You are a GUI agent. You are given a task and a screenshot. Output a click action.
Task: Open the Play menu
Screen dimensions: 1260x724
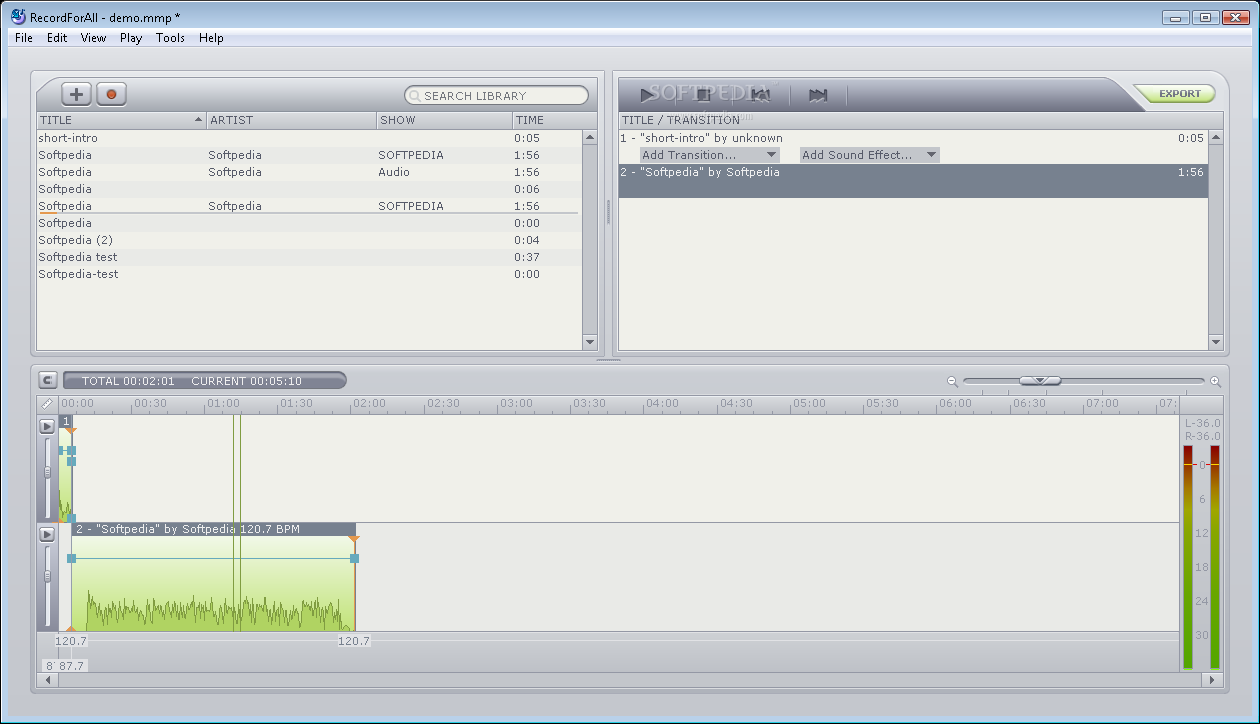point(131,38)
